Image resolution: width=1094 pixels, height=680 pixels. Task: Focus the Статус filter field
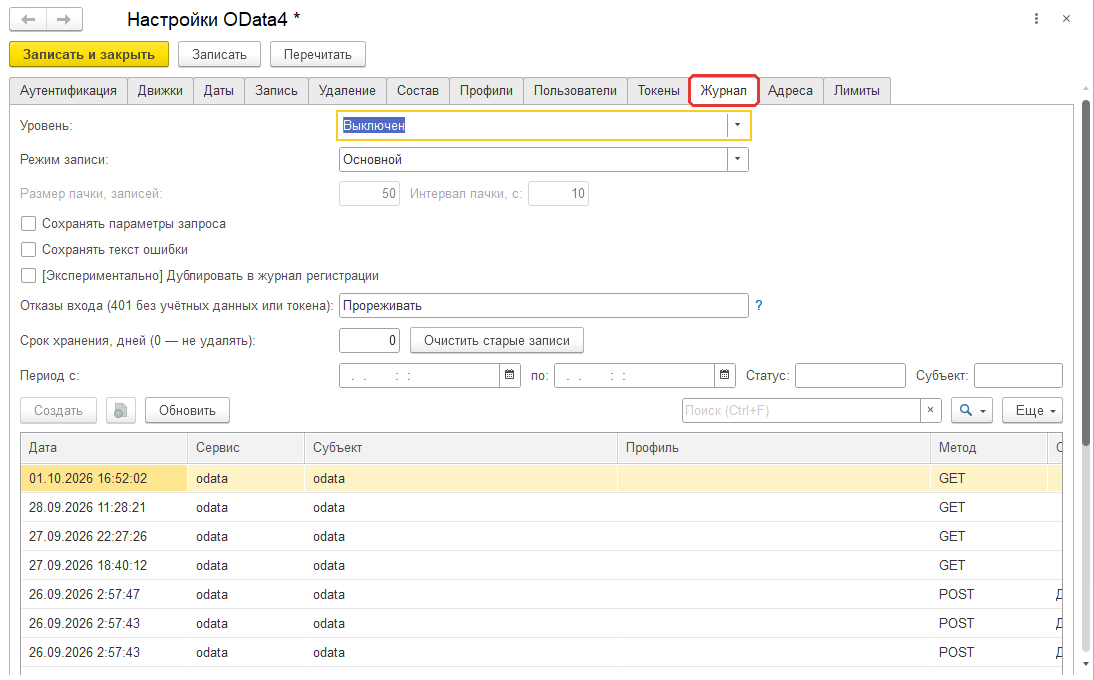click(851, 375)
